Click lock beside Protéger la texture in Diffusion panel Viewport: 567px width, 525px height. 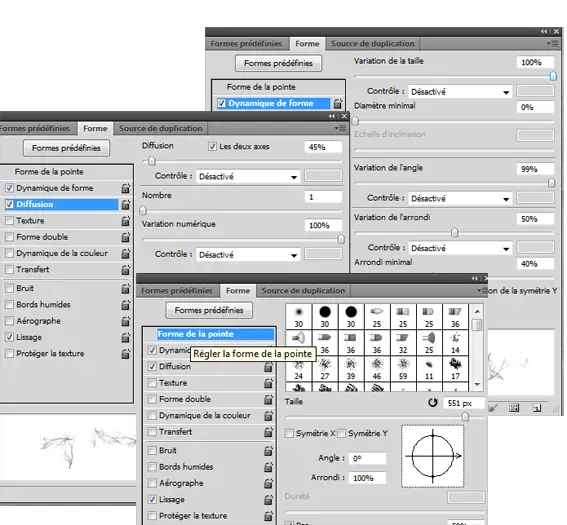click(x=125, y=353)
